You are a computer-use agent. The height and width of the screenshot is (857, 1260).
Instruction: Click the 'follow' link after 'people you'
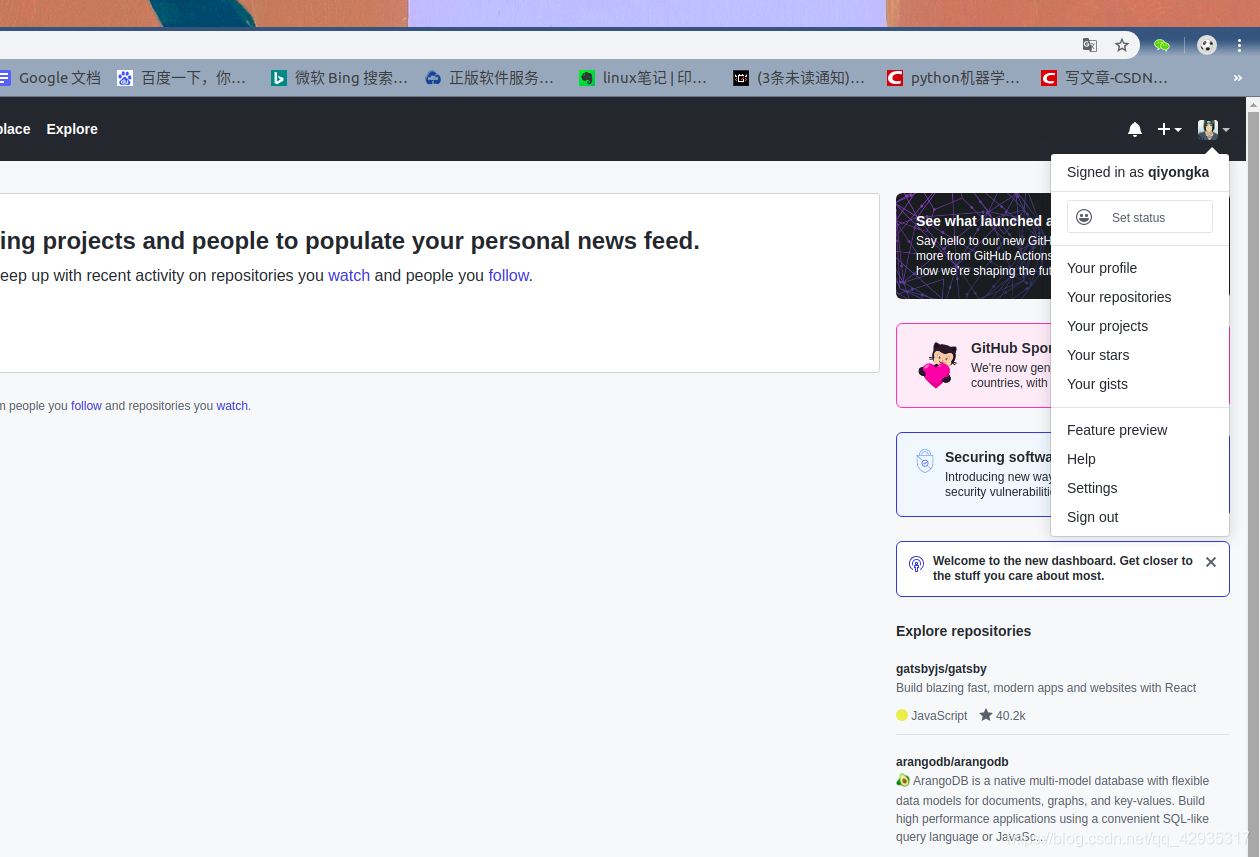coord(508,275)
